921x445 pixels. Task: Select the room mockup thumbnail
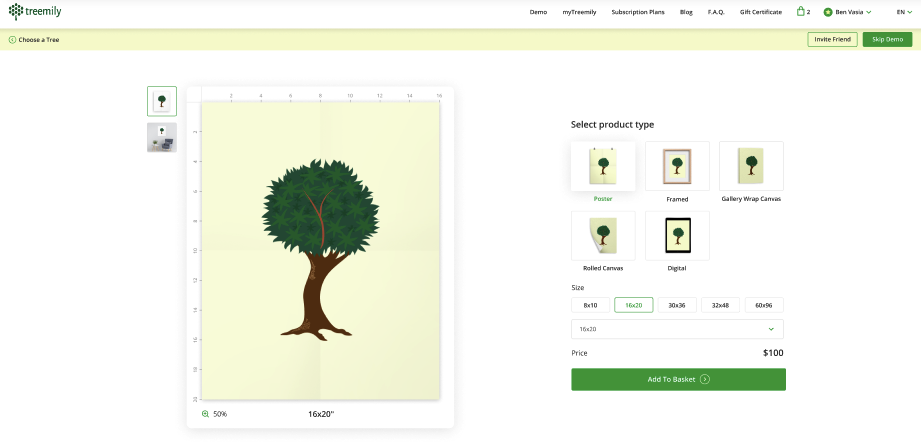162,137
